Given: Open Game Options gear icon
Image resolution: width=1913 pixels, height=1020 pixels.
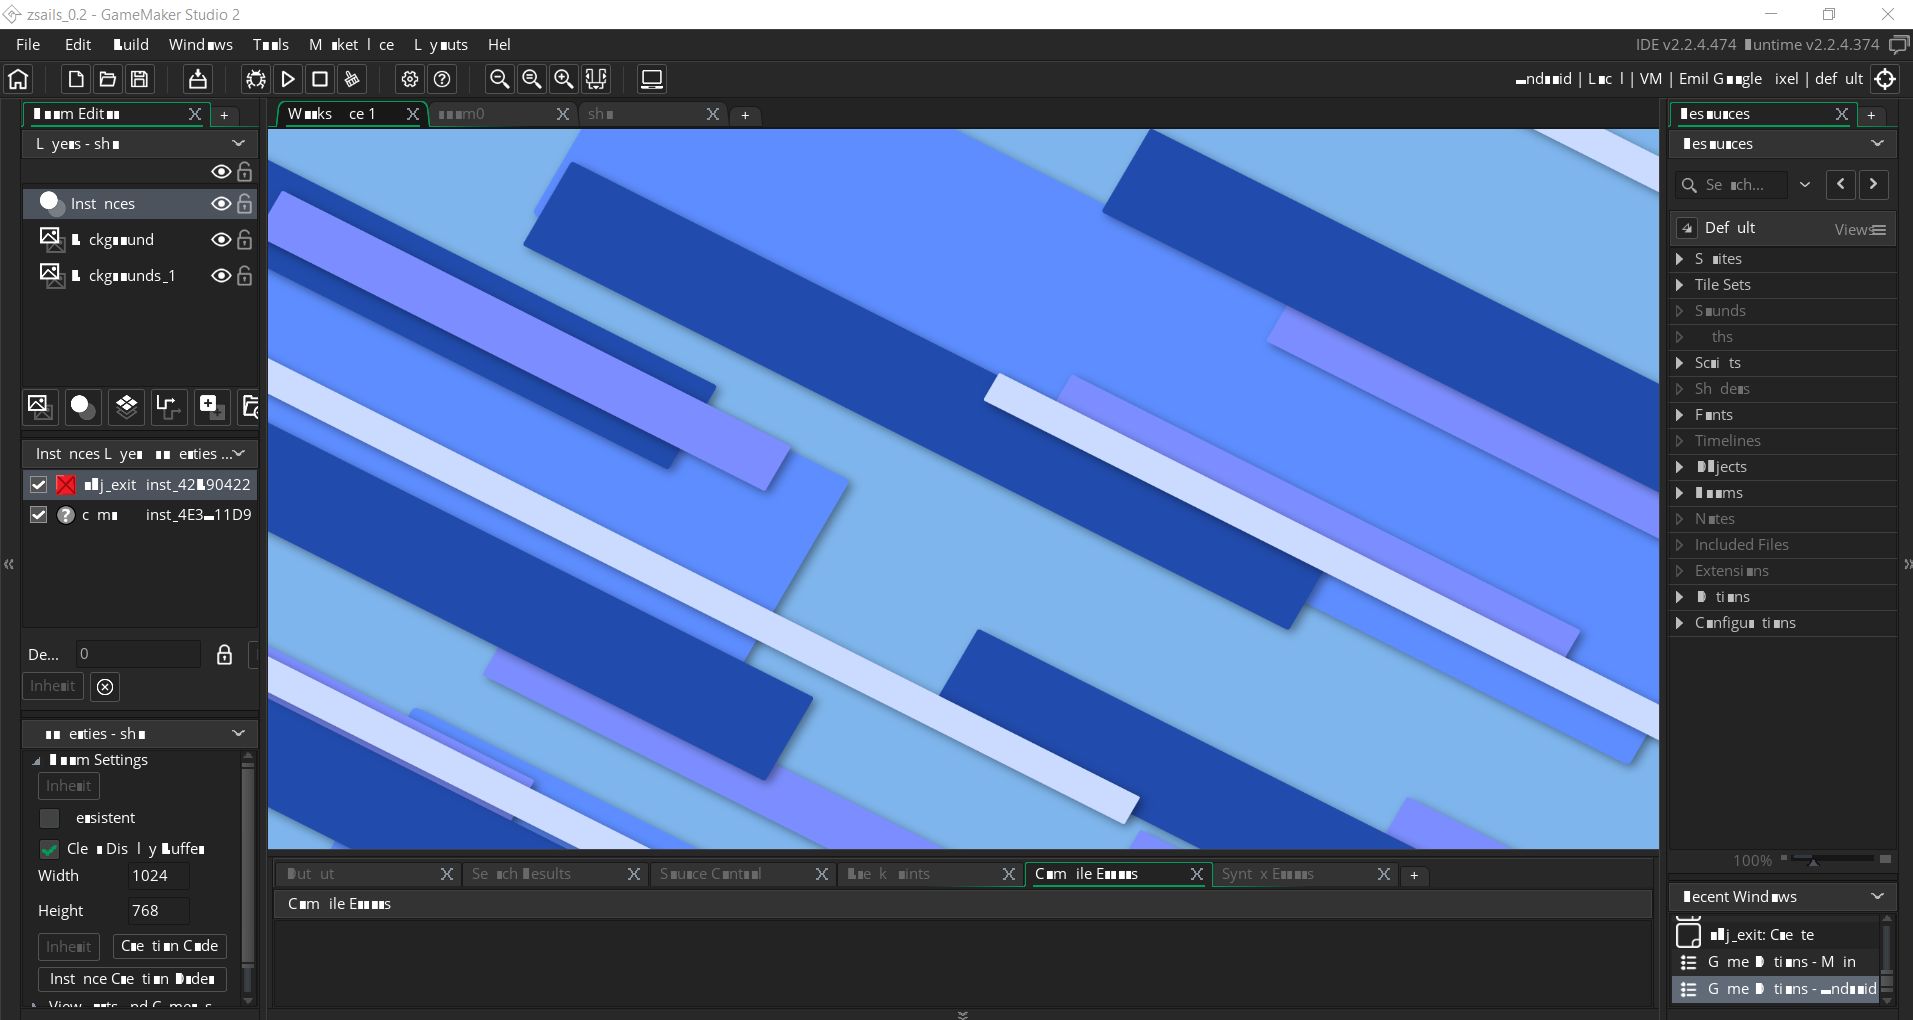Looking at the screenshot, I should (409, 79).
